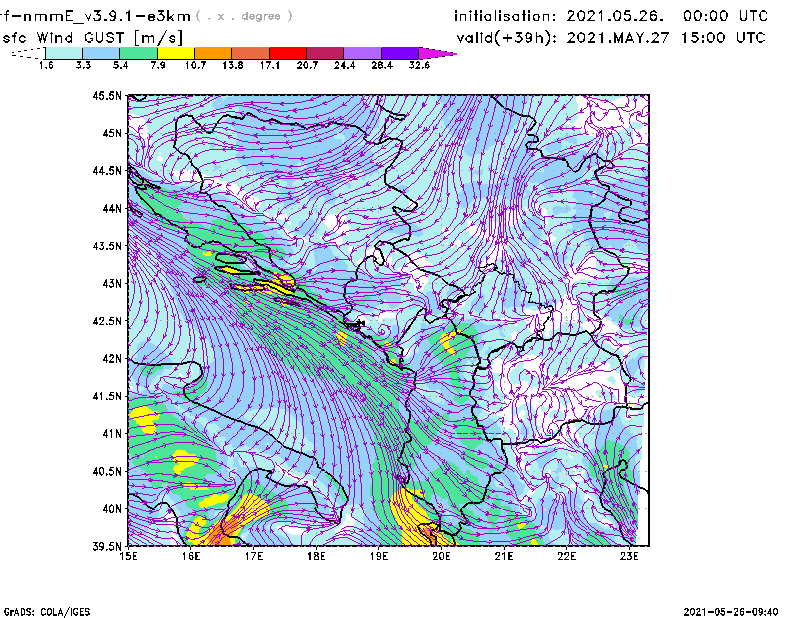This screenshot has height=618, width=800.
Task: Click the 41.5N latitude label
Action: tap(107, 396)
